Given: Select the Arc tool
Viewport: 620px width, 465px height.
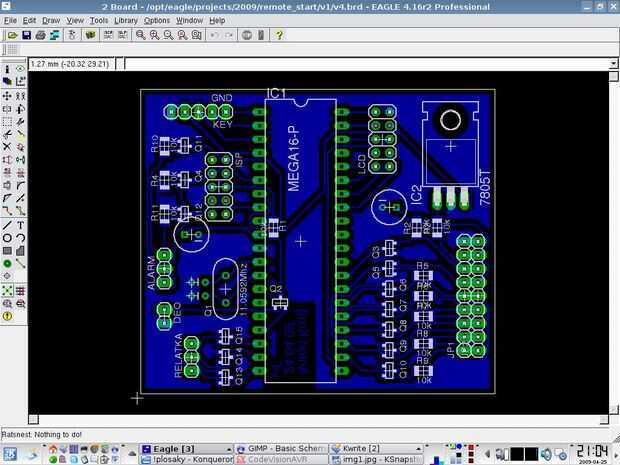Looking at the screenshot, I should click(20, 238).
